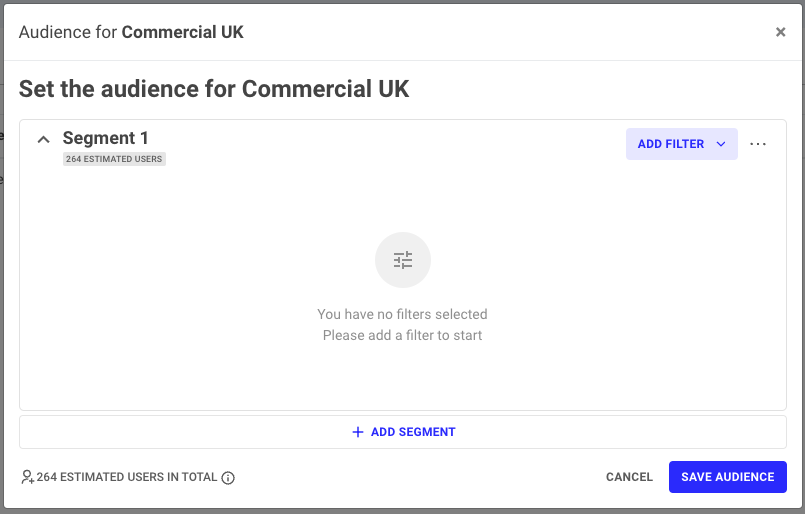This screenshot has height=514, width=805.
Task: Cancel the audience changes
Action: [629, 477]
